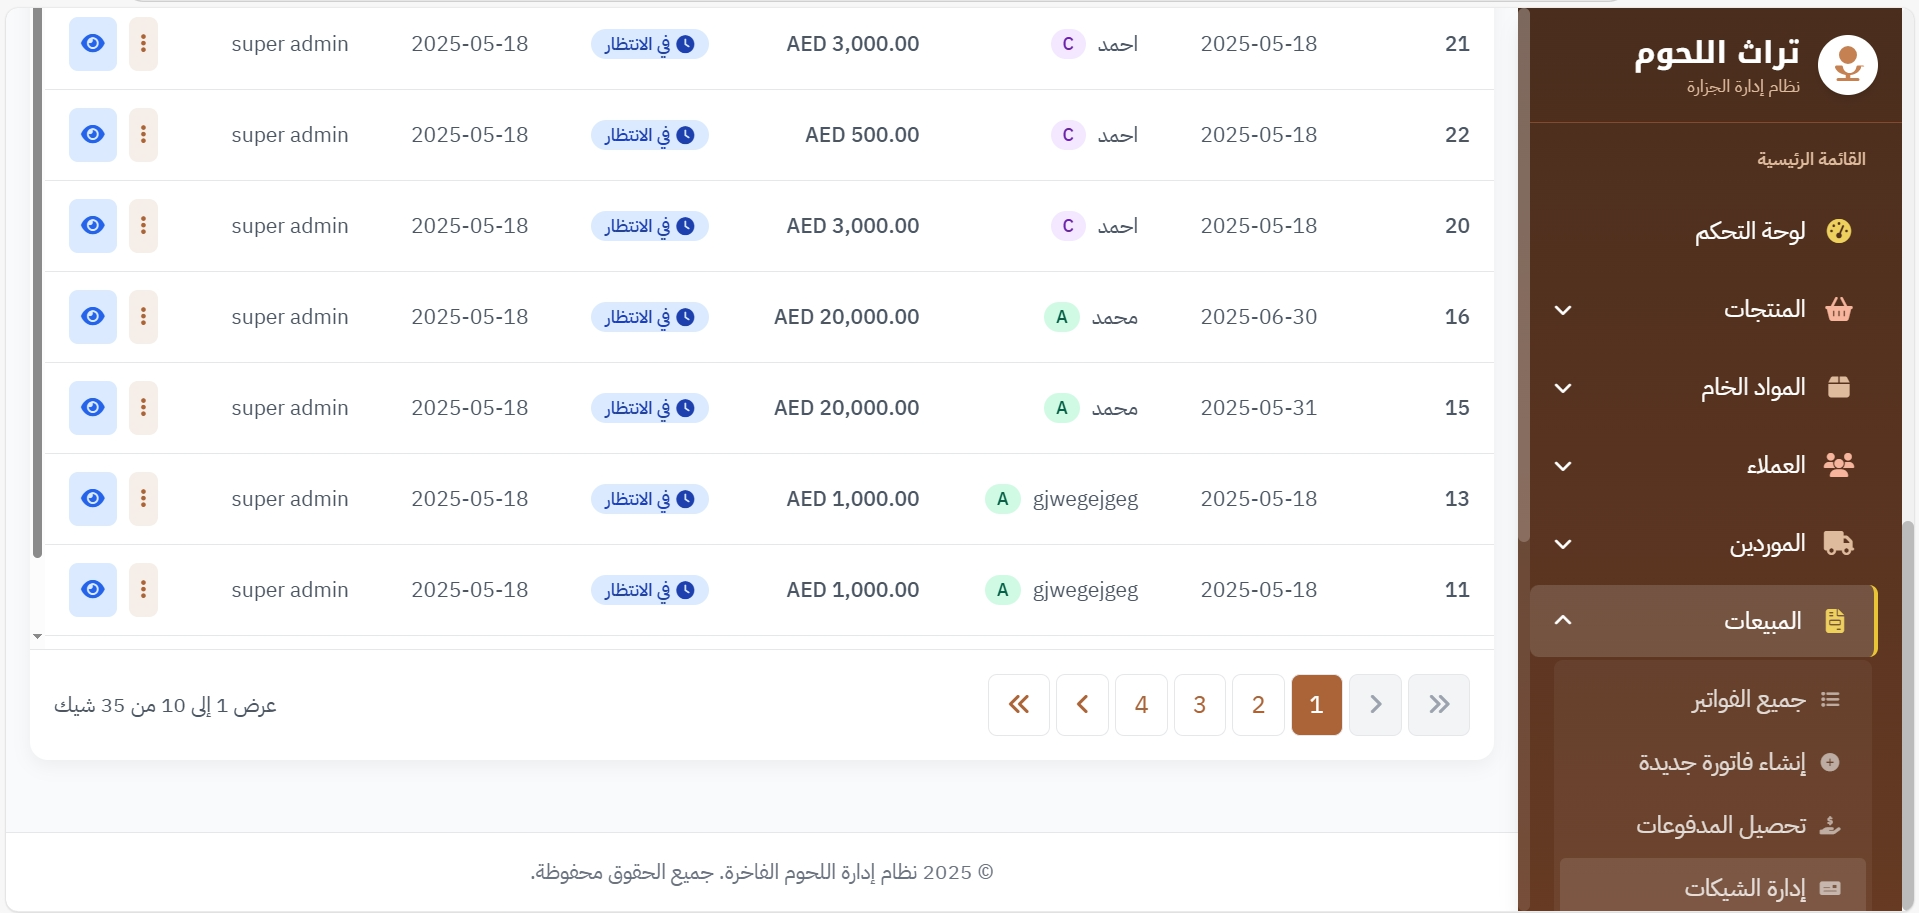Jump to the last page with double-chevron
1919x913 pixels.
1019,705
